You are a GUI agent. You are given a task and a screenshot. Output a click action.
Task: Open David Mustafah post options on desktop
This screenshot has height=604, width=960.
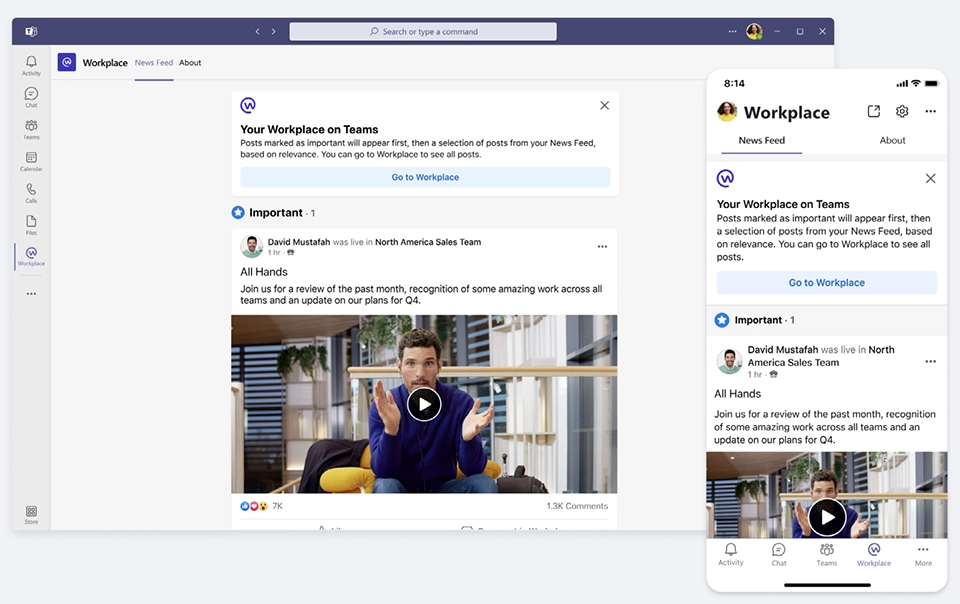(602, 247)
